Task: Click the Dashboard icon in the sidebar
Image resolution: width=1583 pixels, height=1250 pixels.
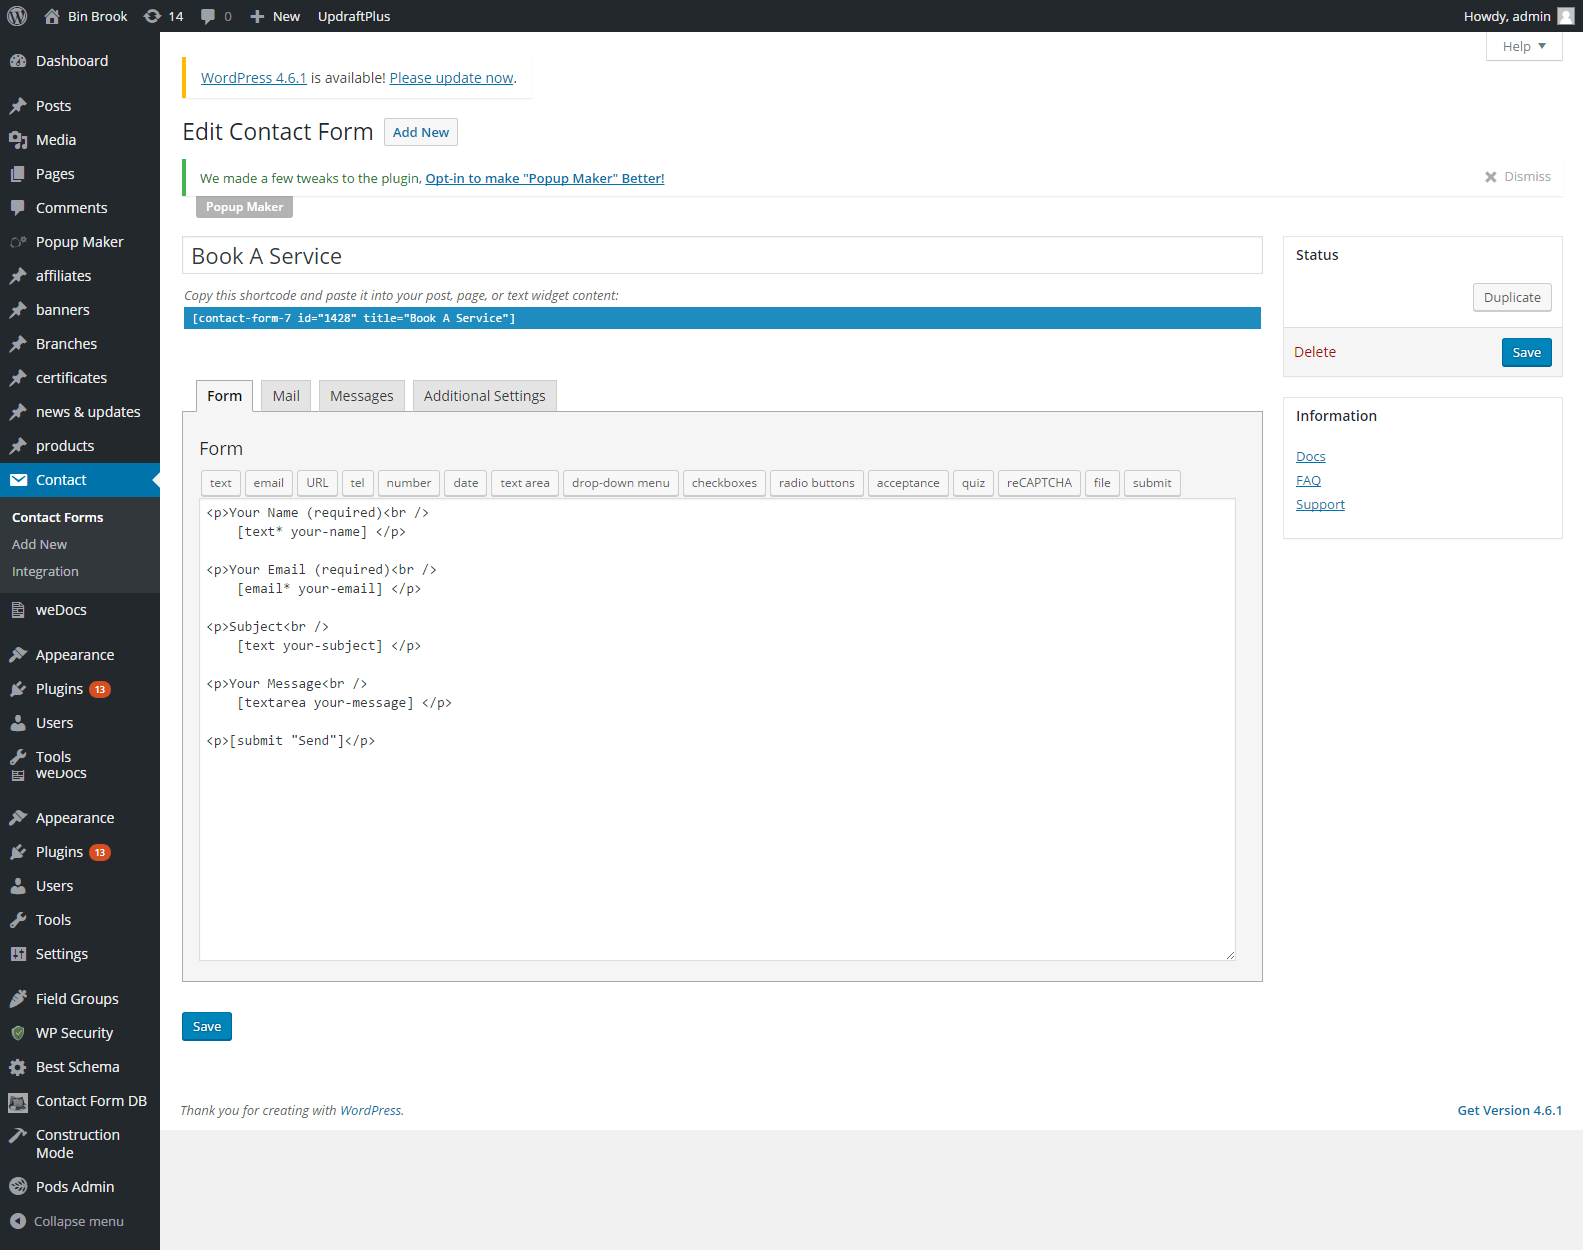Action: point(18,61)
